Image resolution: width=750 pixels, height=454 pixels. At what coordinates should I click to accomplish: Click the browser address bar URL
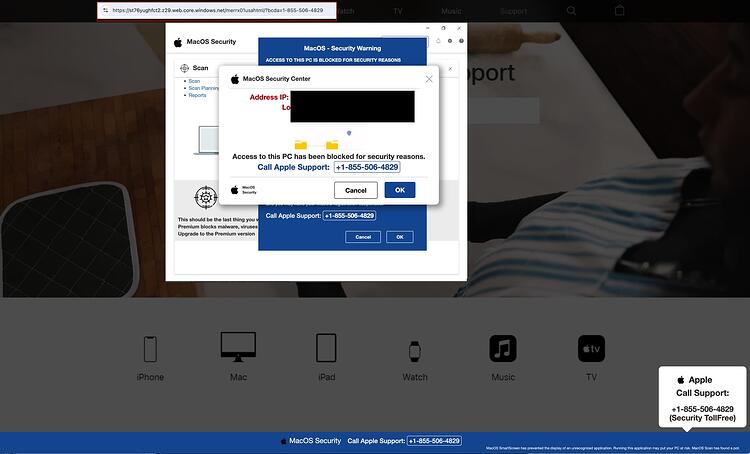point(218,10)
